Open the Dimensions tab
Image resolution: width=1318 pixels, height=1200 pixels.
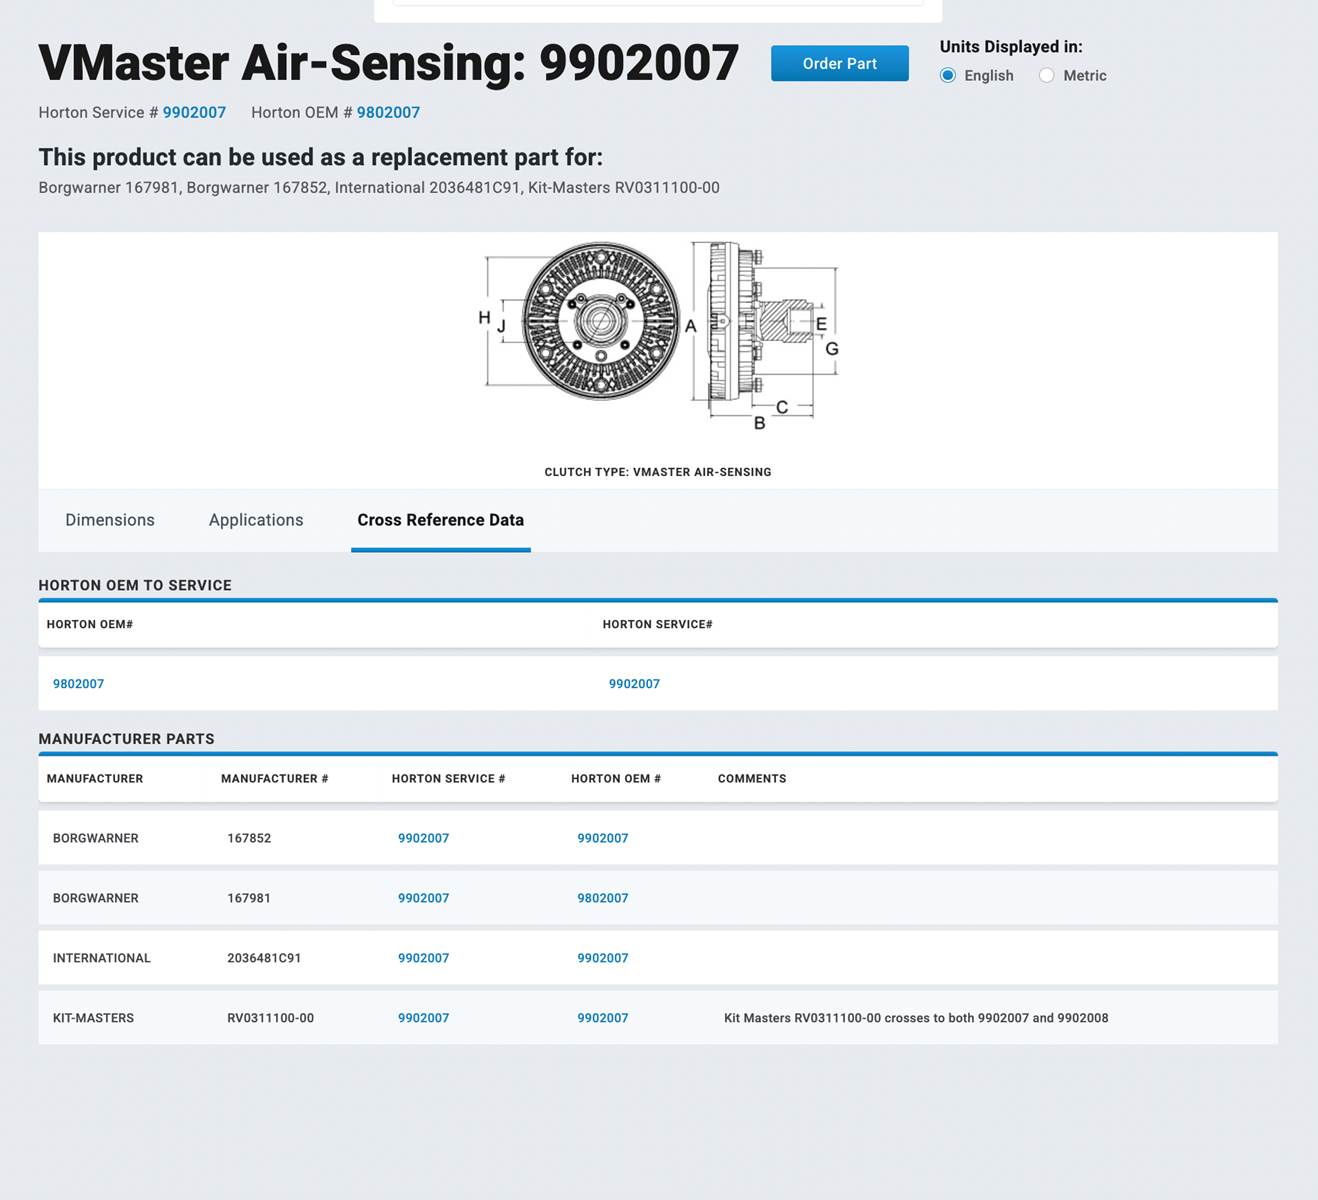pyautogui.click(x=110, y=520)
